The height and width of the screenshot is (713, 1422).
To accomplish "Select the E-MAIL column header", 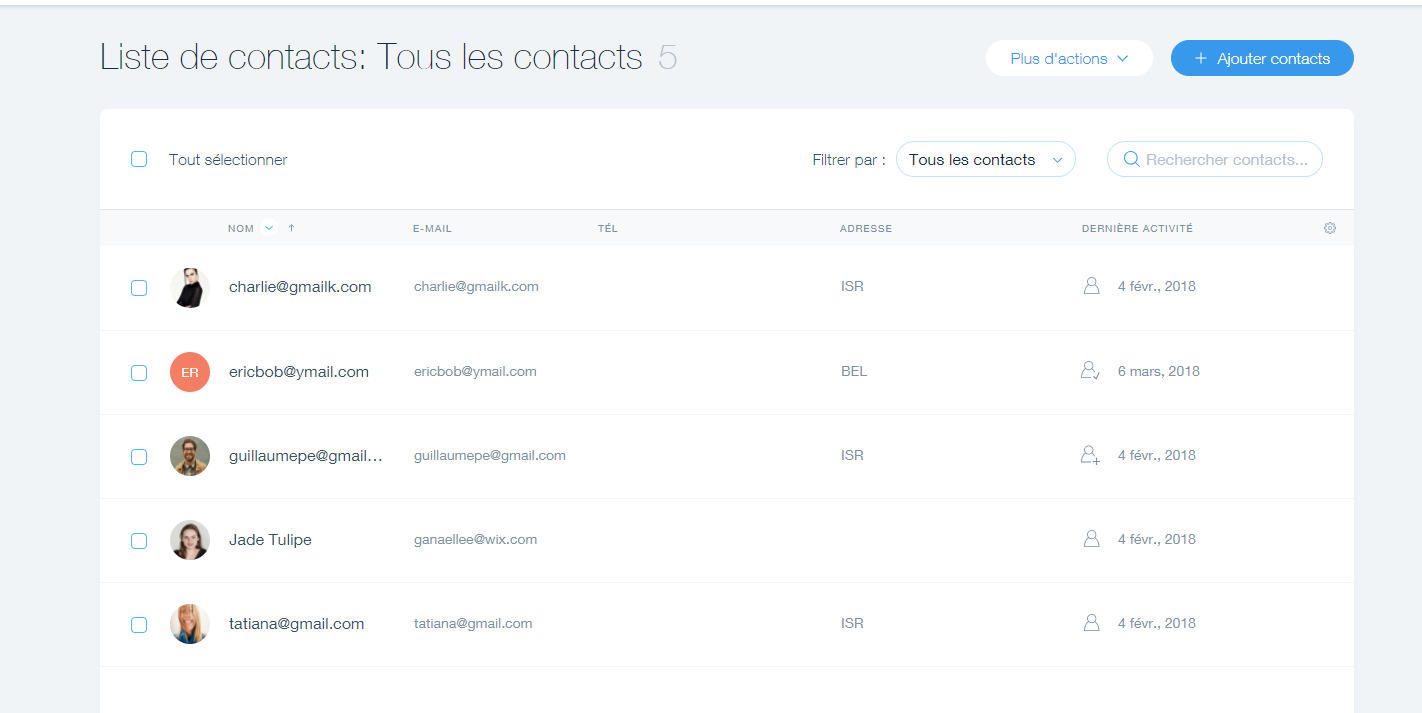I will tap(432, 228).
